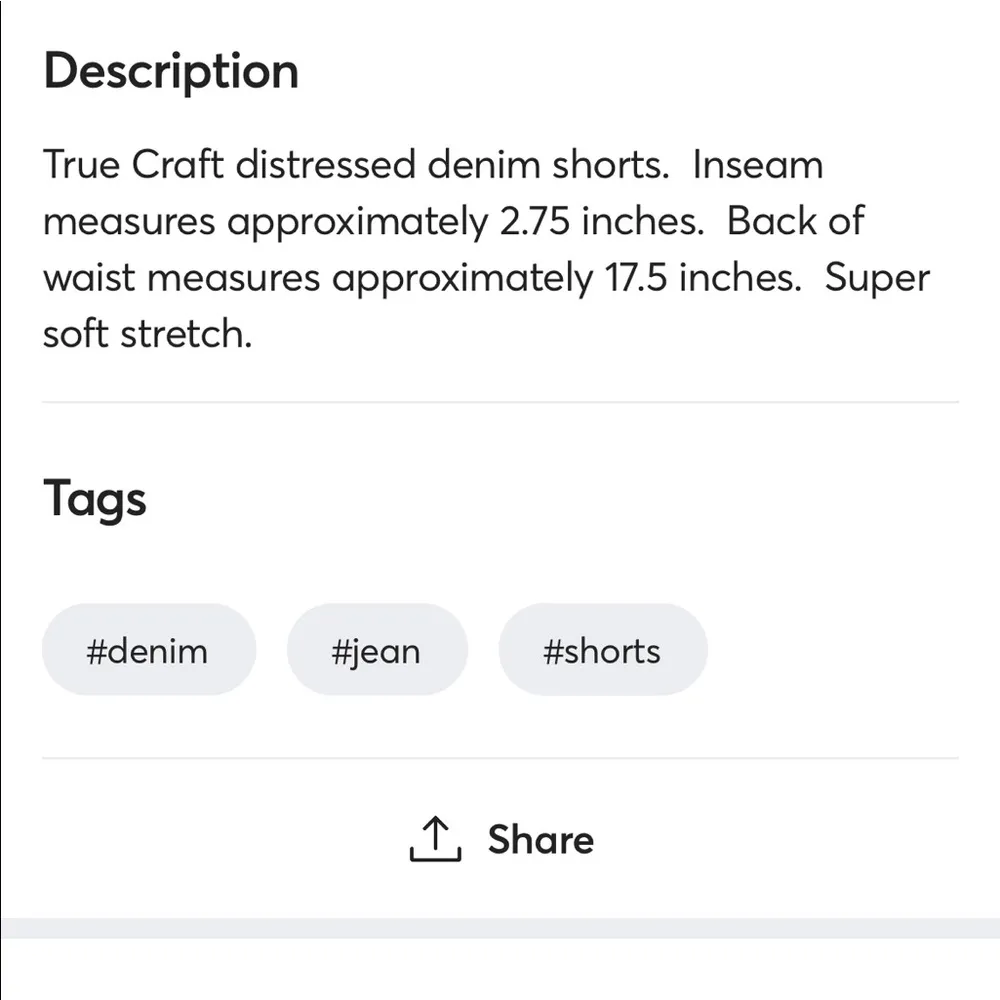Select the #denim tag chip
The height and width of the screenshot is (1000, 1000).
148,651
